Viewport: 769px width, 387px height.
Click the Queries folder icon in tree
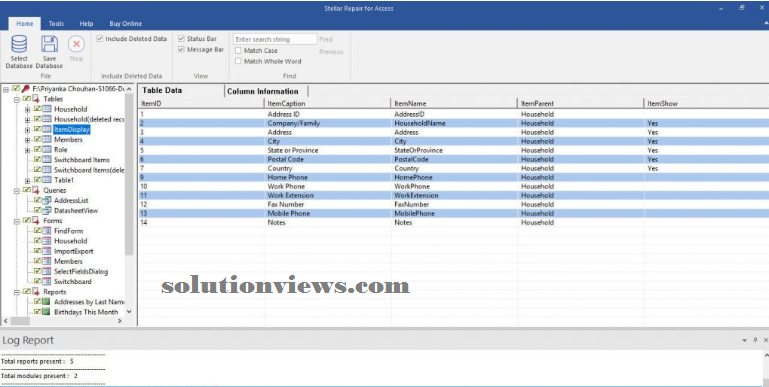point(36,190)
